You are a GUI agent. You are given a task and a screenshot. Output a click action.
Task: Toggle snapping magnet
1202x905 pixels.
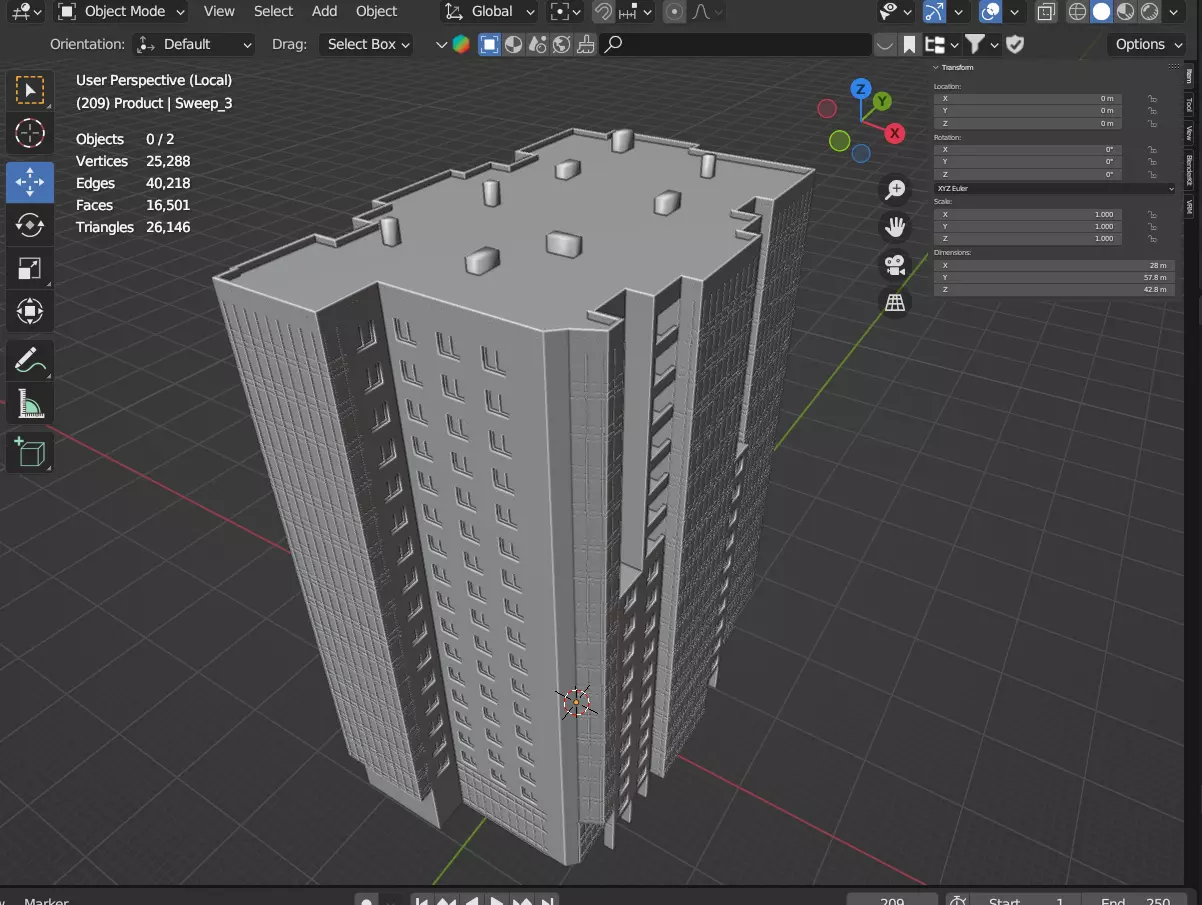603,12
